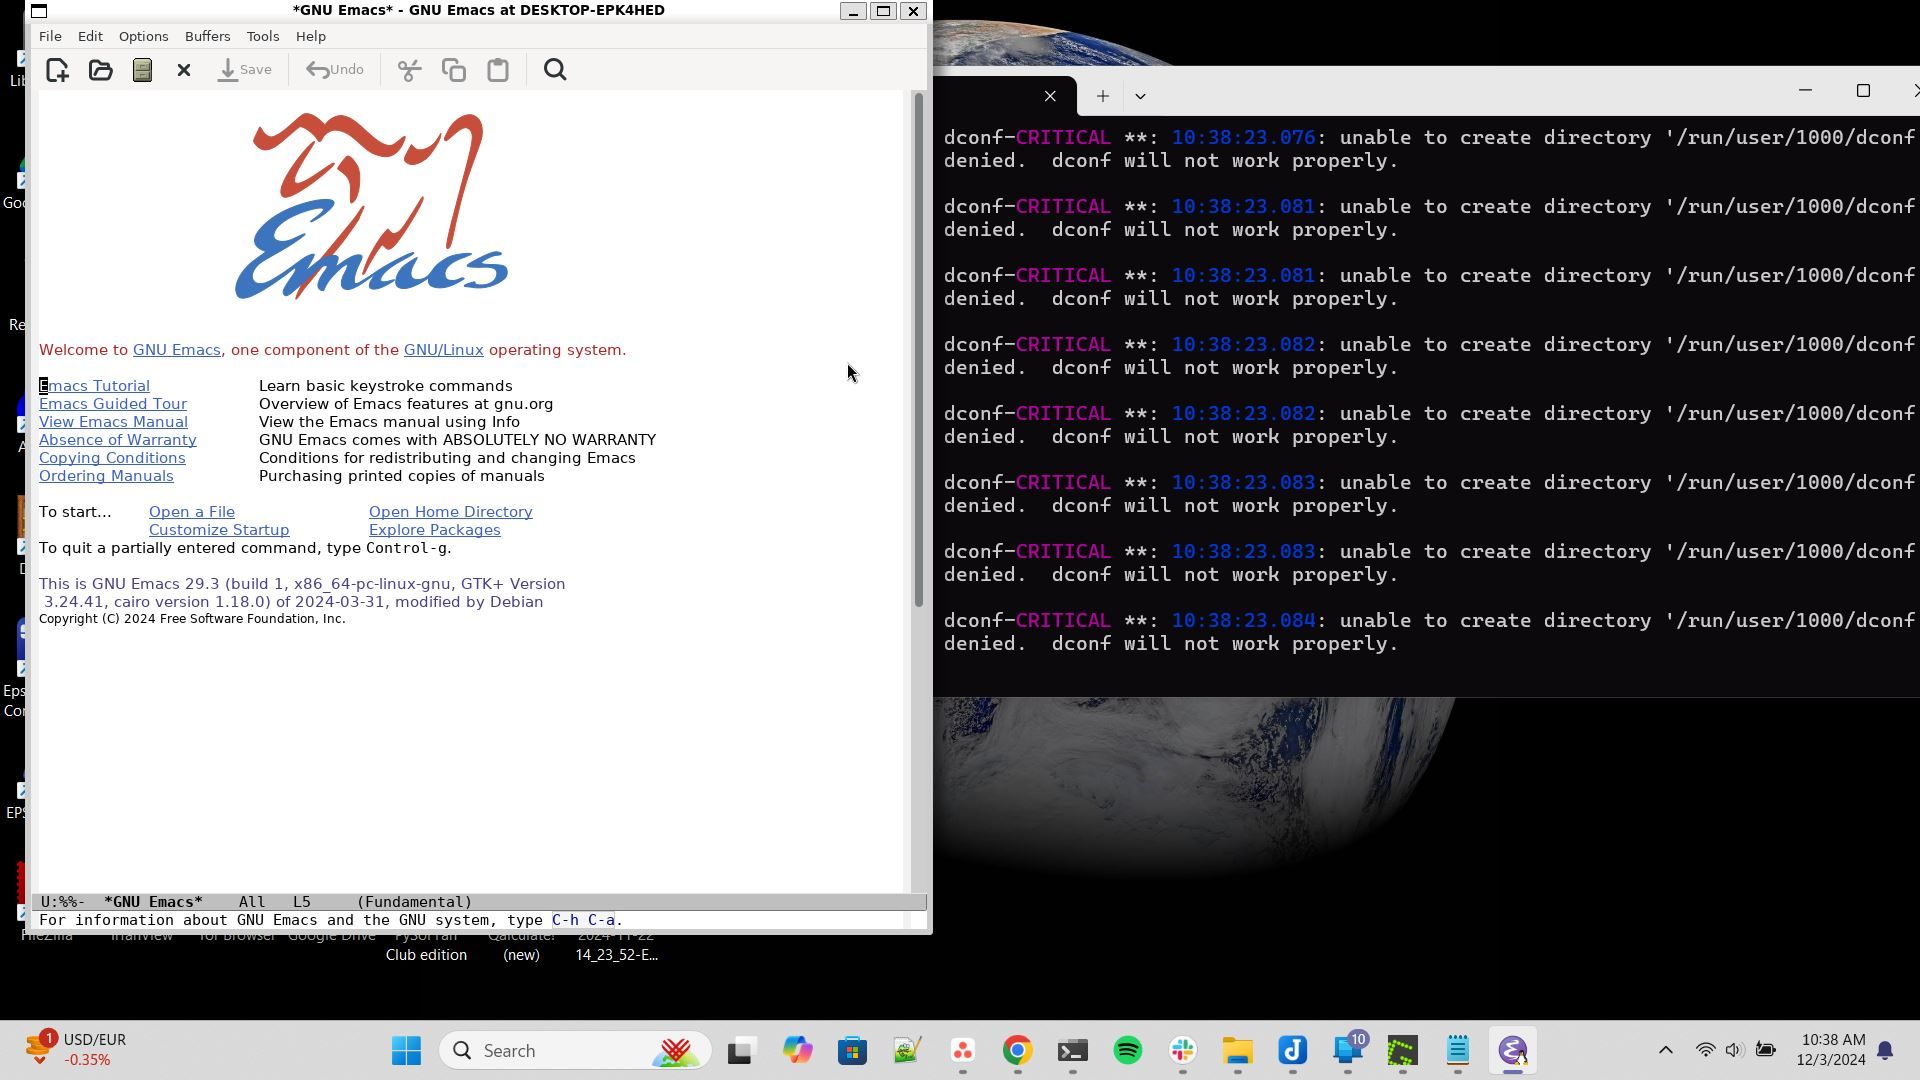Image resolution: width=1920 pixels, height=1080 pixels.
Task: Click the Emacs window scrollbar
Action: (918, 350)
